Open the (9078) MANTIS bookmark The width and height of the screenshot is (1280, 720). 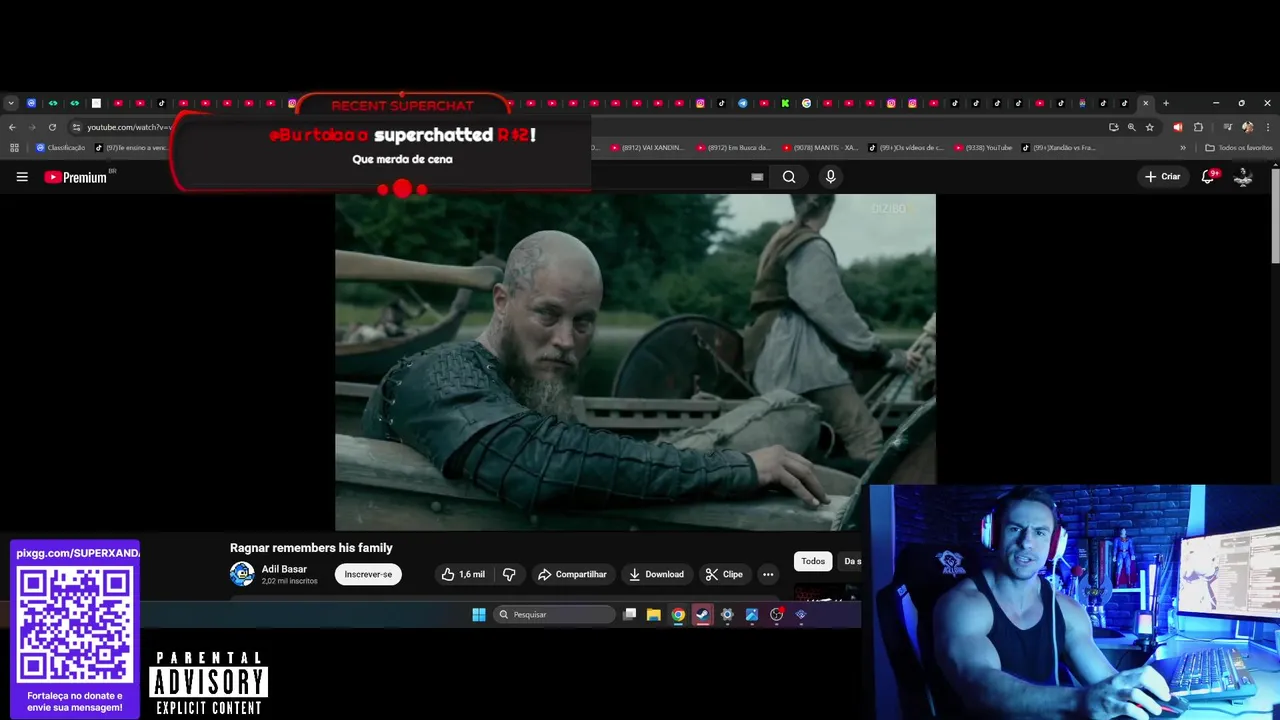tap(820, 148)
